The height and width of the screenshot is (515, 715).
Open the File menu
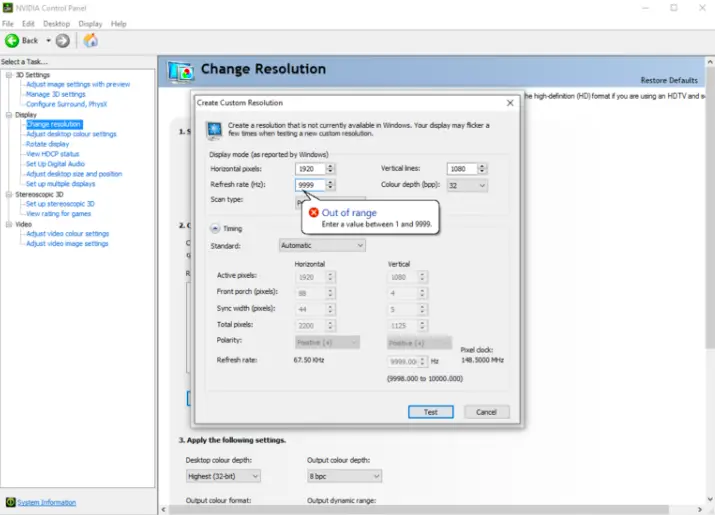point(8,24)
